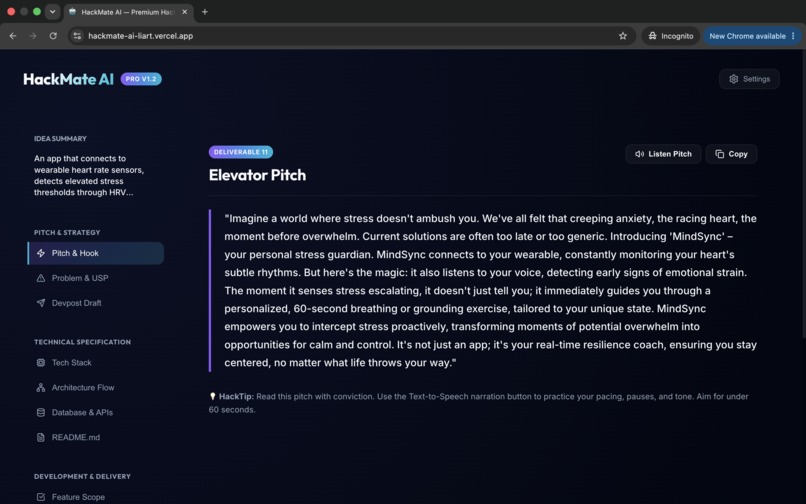
Task: Open Database & APIs section
Action: (96, 412)
